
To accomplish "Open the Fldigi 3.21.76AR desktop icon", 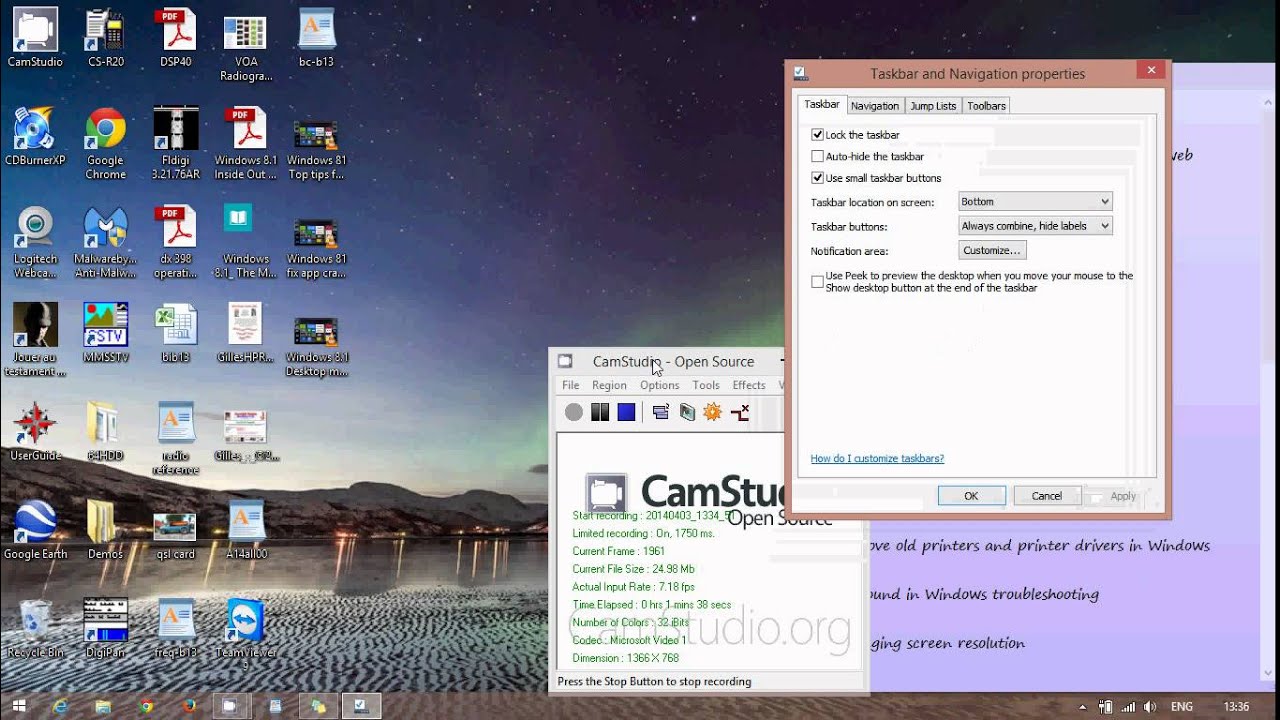I will pos(176,144).
